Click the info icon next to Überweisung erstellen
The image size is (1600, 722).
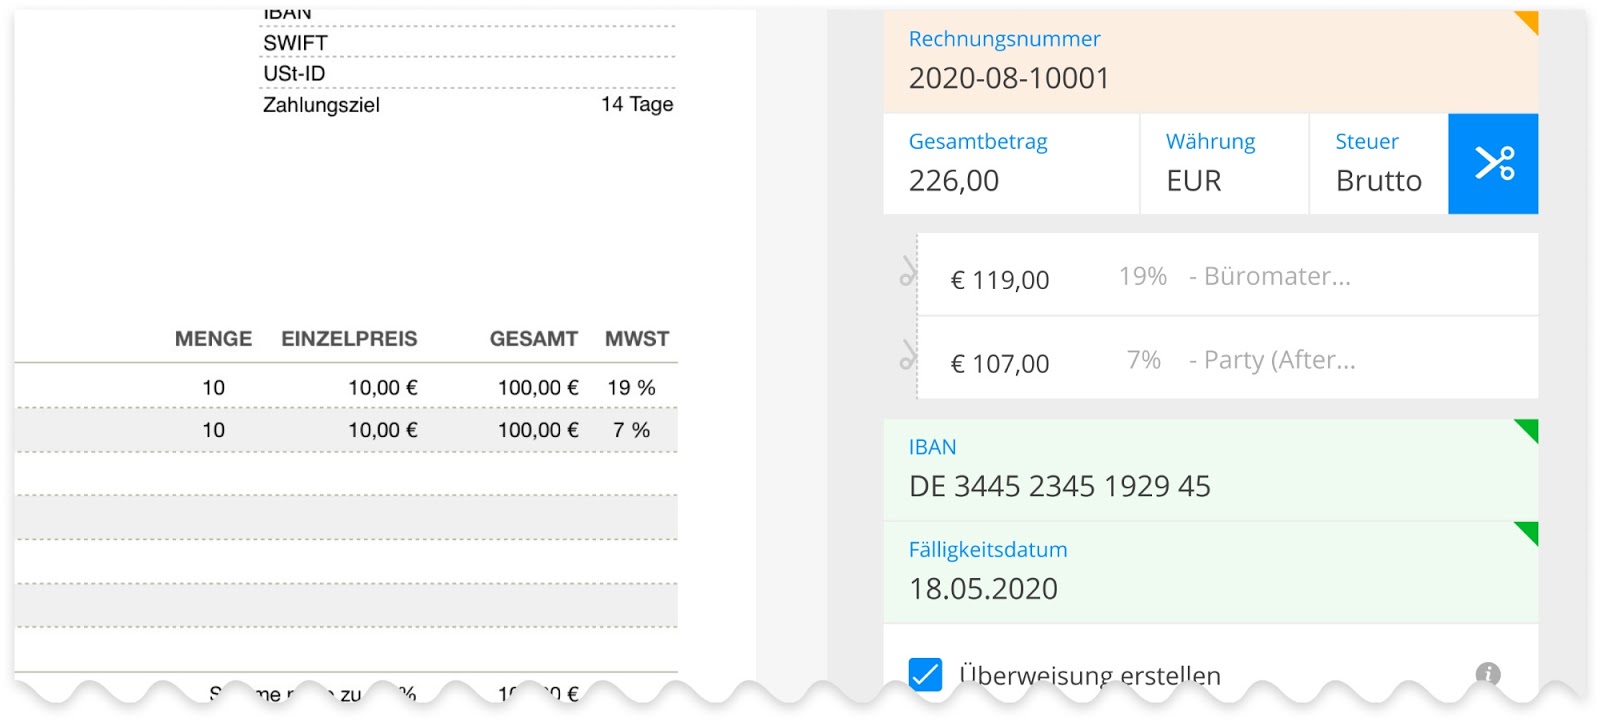(x=1487, y=673)
